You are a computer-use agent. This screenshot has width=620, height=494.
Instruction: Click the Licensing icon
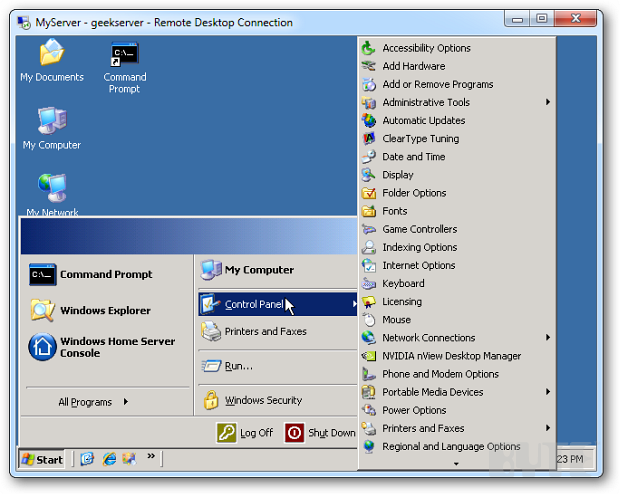coord(369,302)
